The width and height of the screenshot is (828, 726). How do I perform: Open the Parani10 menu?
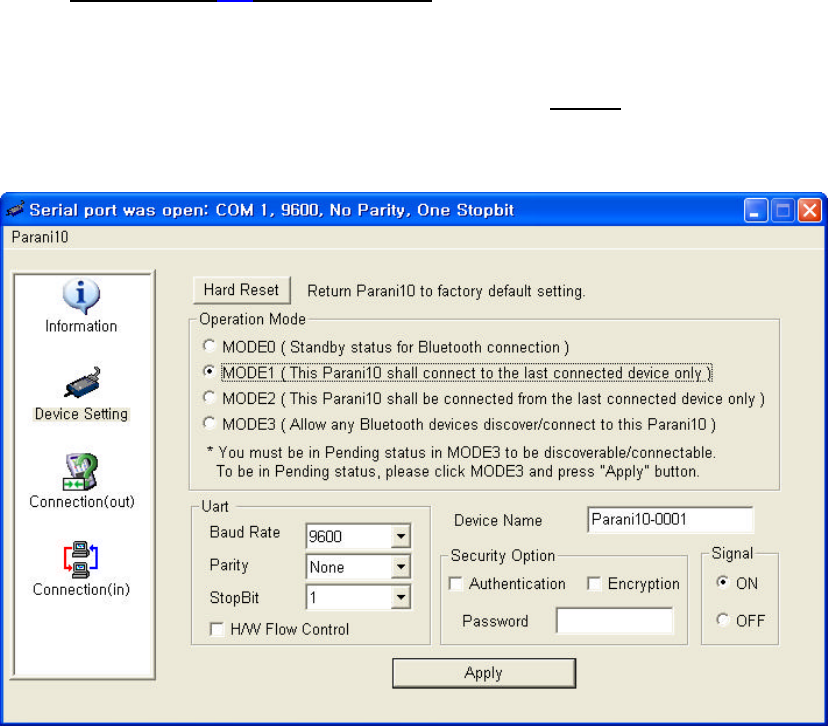40,237
